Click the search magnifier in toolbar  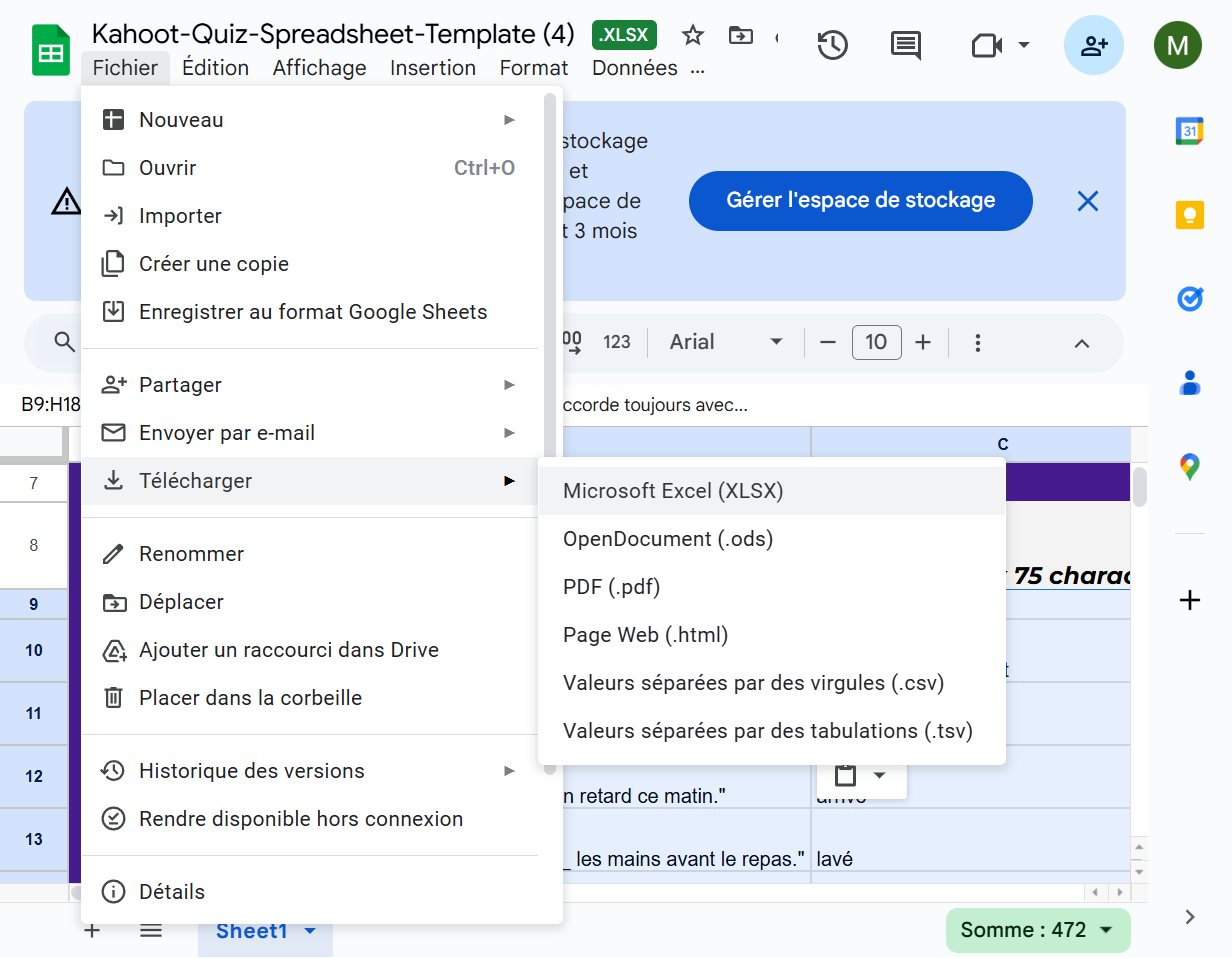click(65, 342)
